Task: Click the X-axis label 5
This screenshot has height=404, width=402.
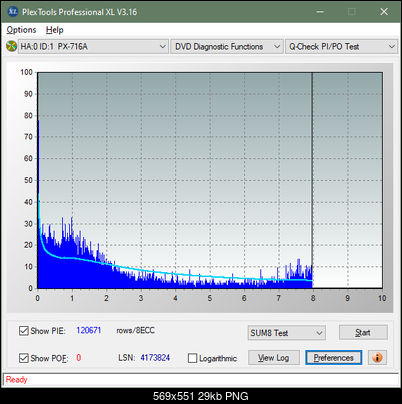Action: click(x=210, y=298)
